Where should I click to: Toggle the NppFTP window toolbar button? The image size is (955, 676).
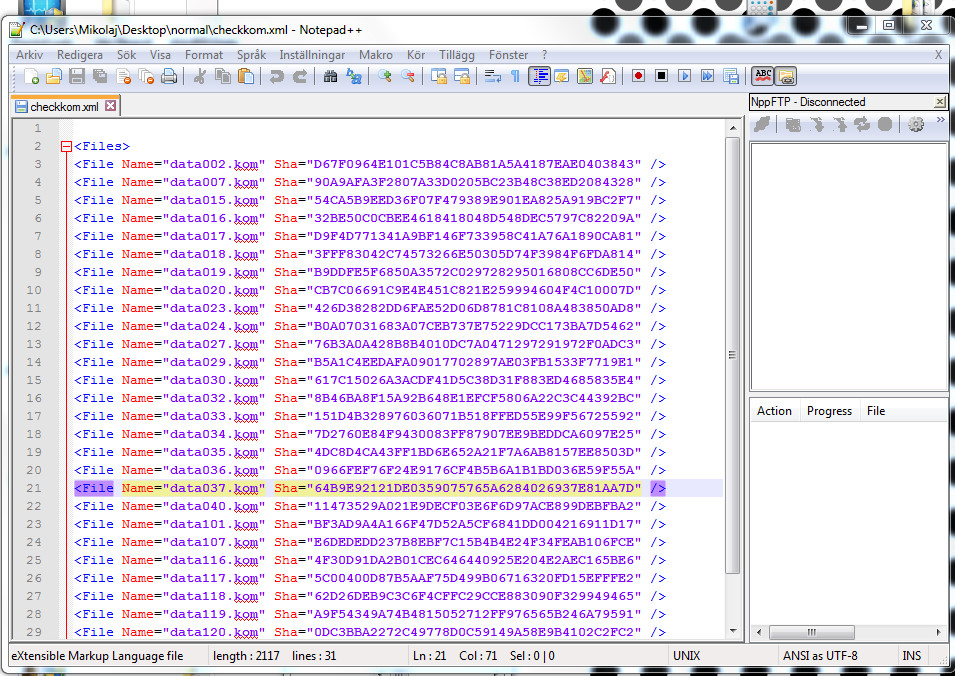tap(786, 76)
